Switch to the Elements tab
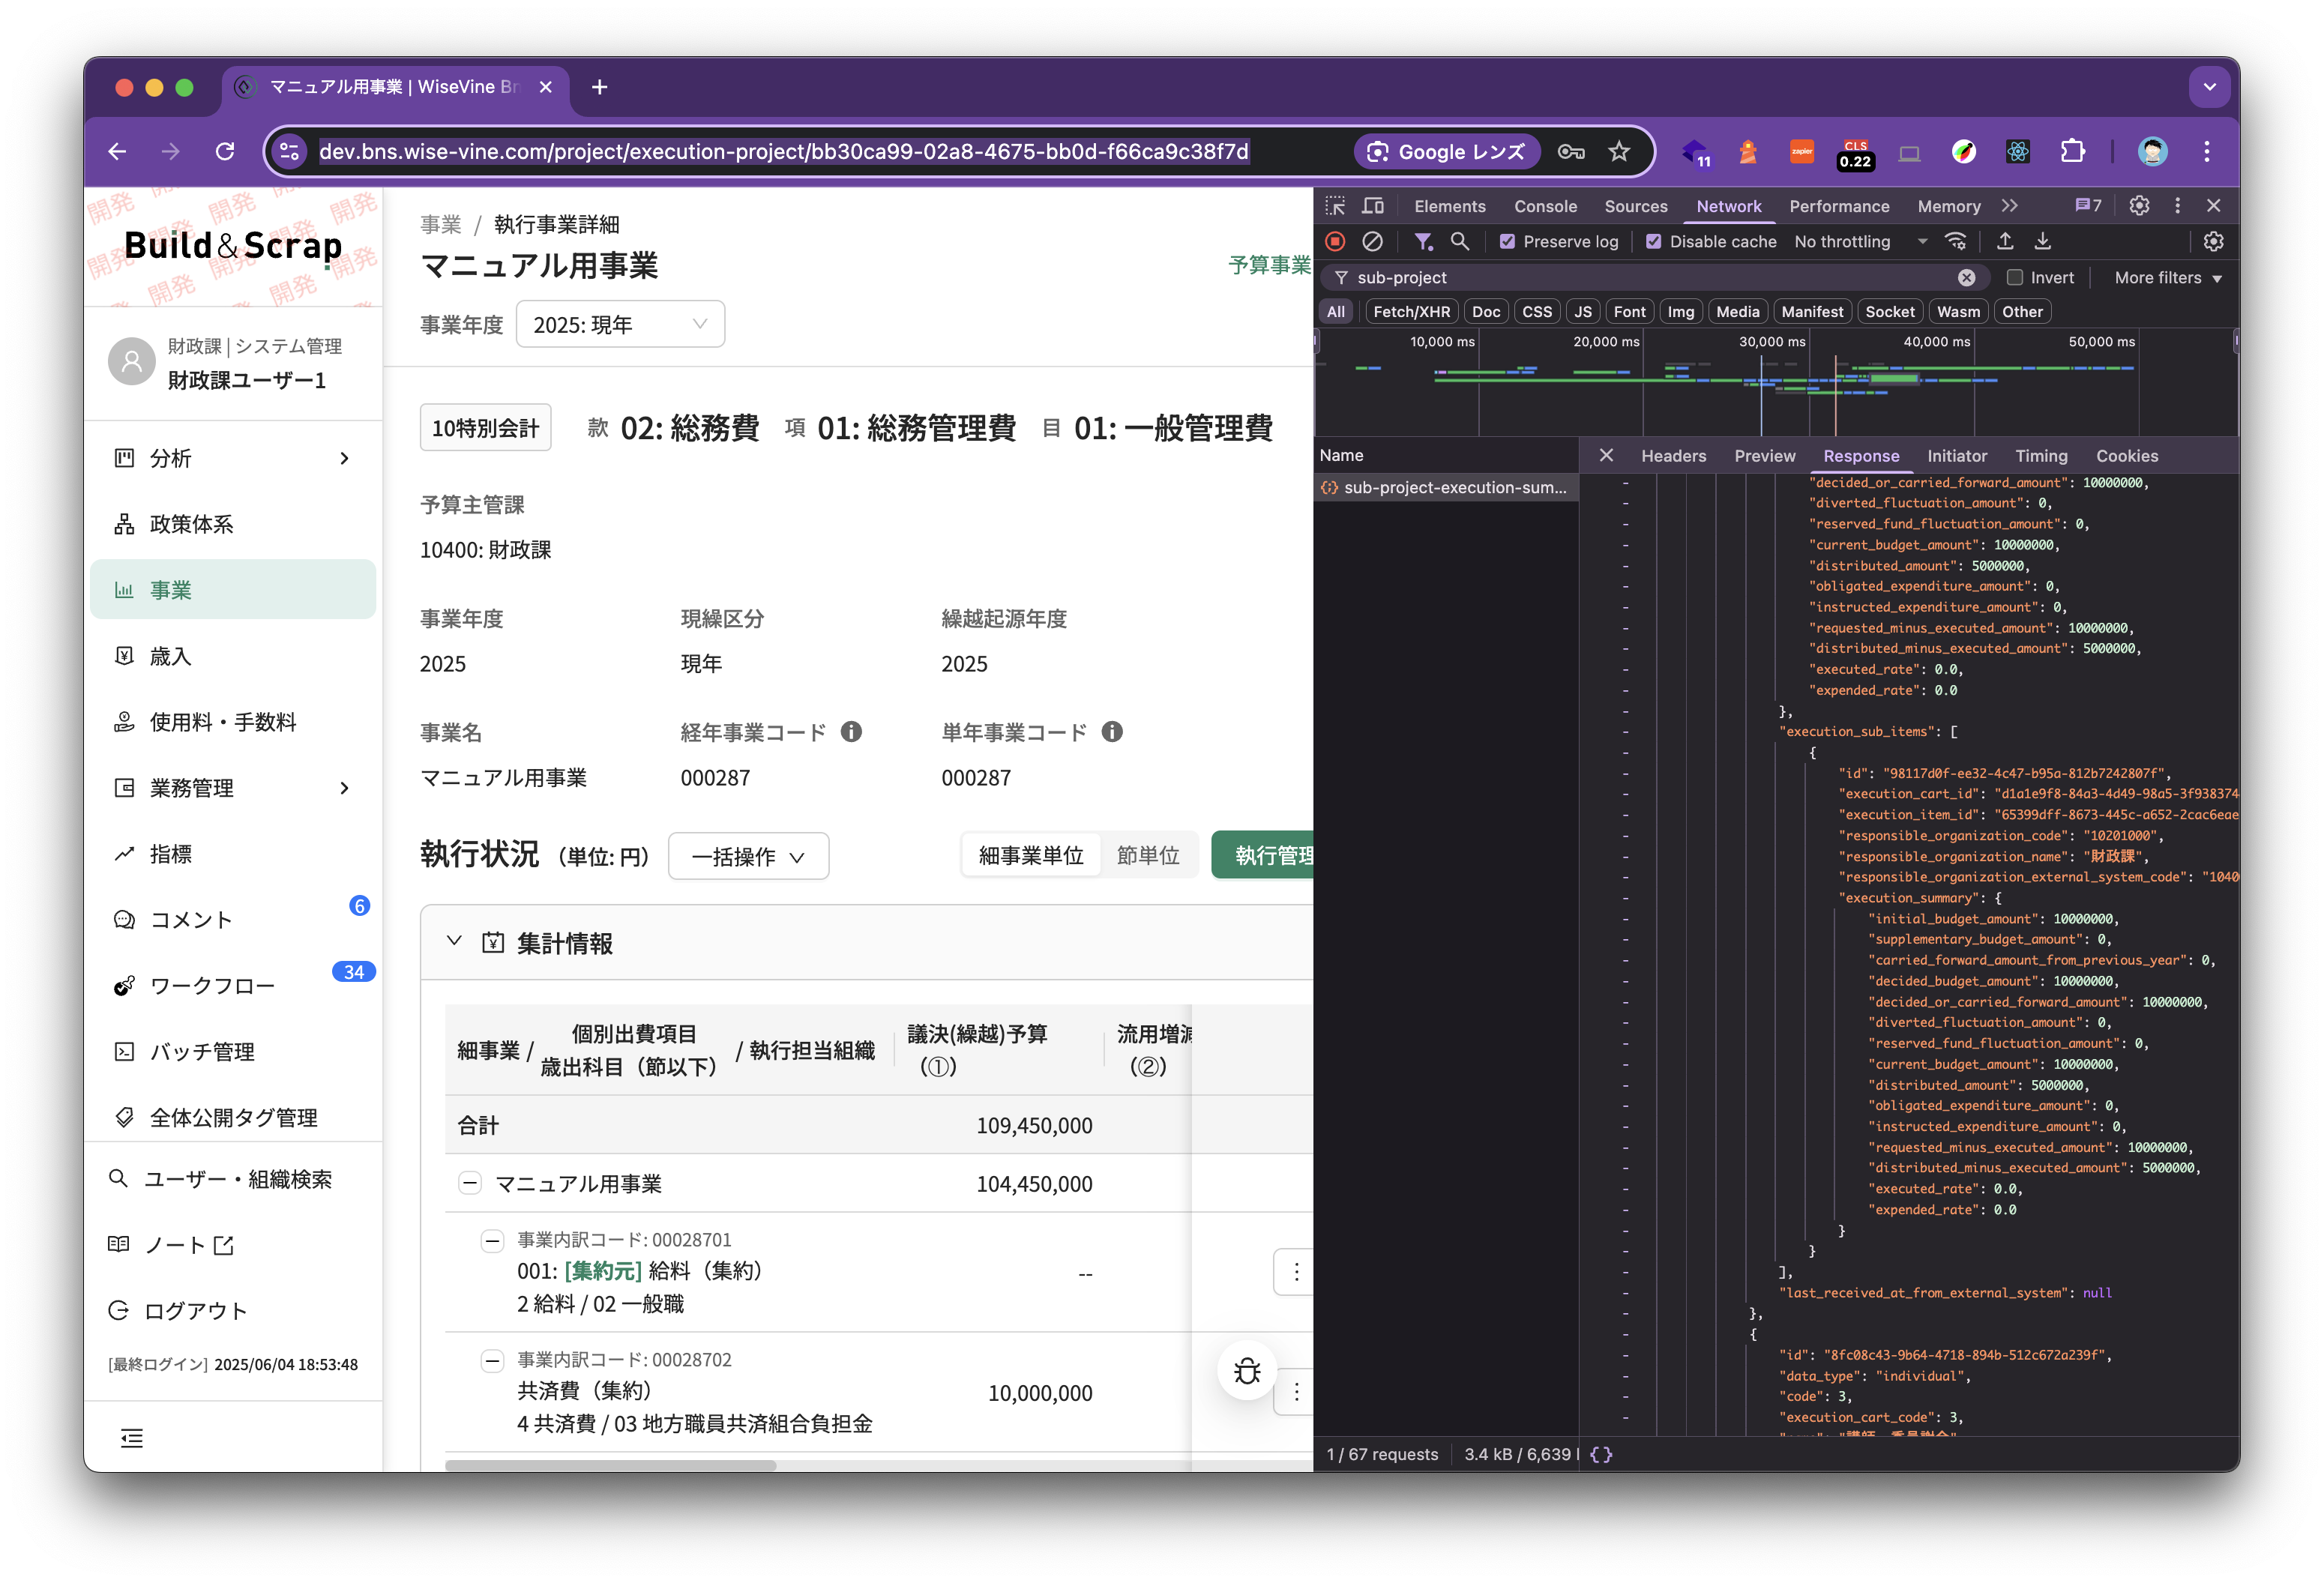Viewport: 2324px width, 1583px height. tap(1449, 206)
